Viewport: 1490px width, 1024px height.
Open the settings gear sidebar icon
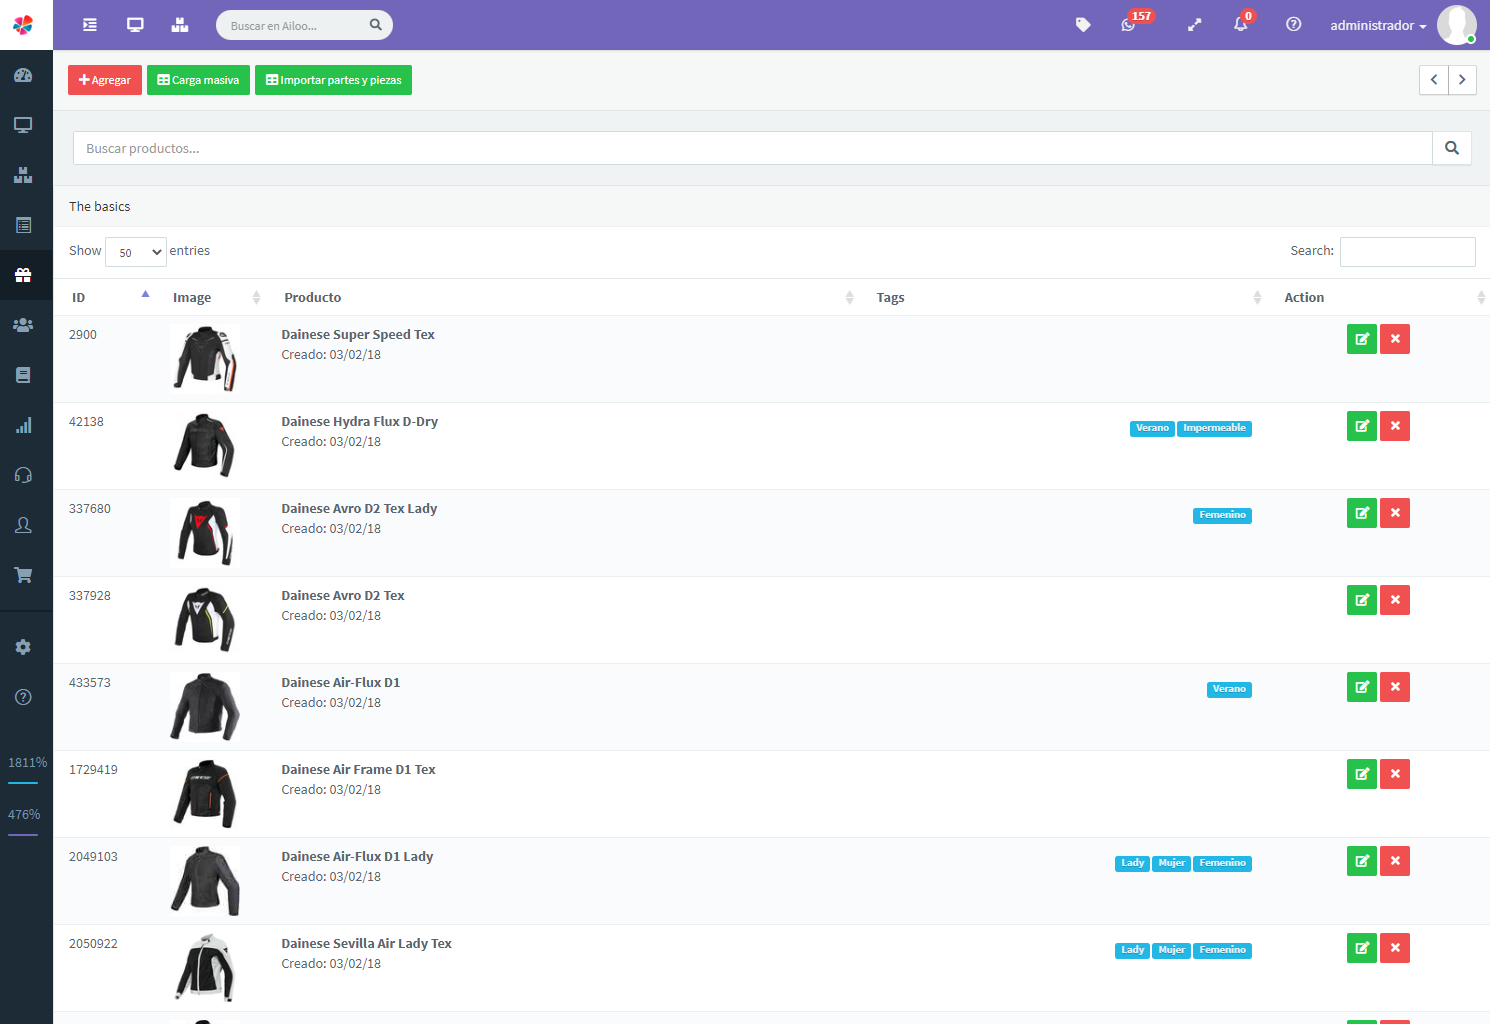(23, 647)
